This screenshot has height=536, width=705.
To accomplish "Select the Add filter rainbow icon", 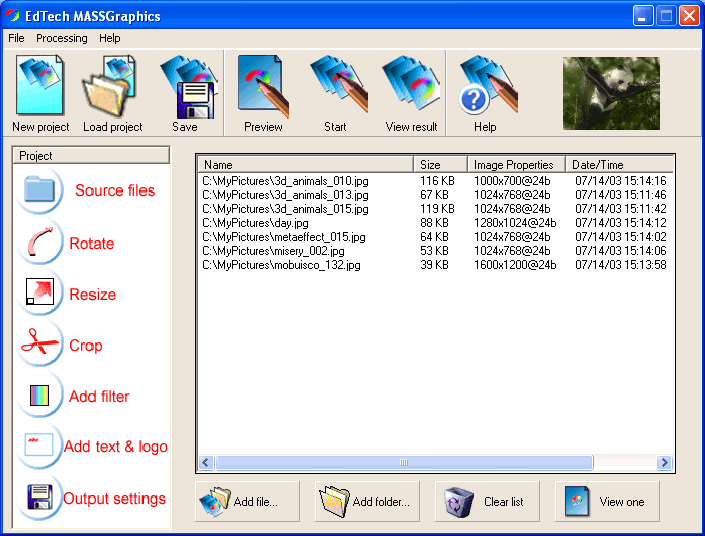I will pyautogui.click(x=40, y=395).
